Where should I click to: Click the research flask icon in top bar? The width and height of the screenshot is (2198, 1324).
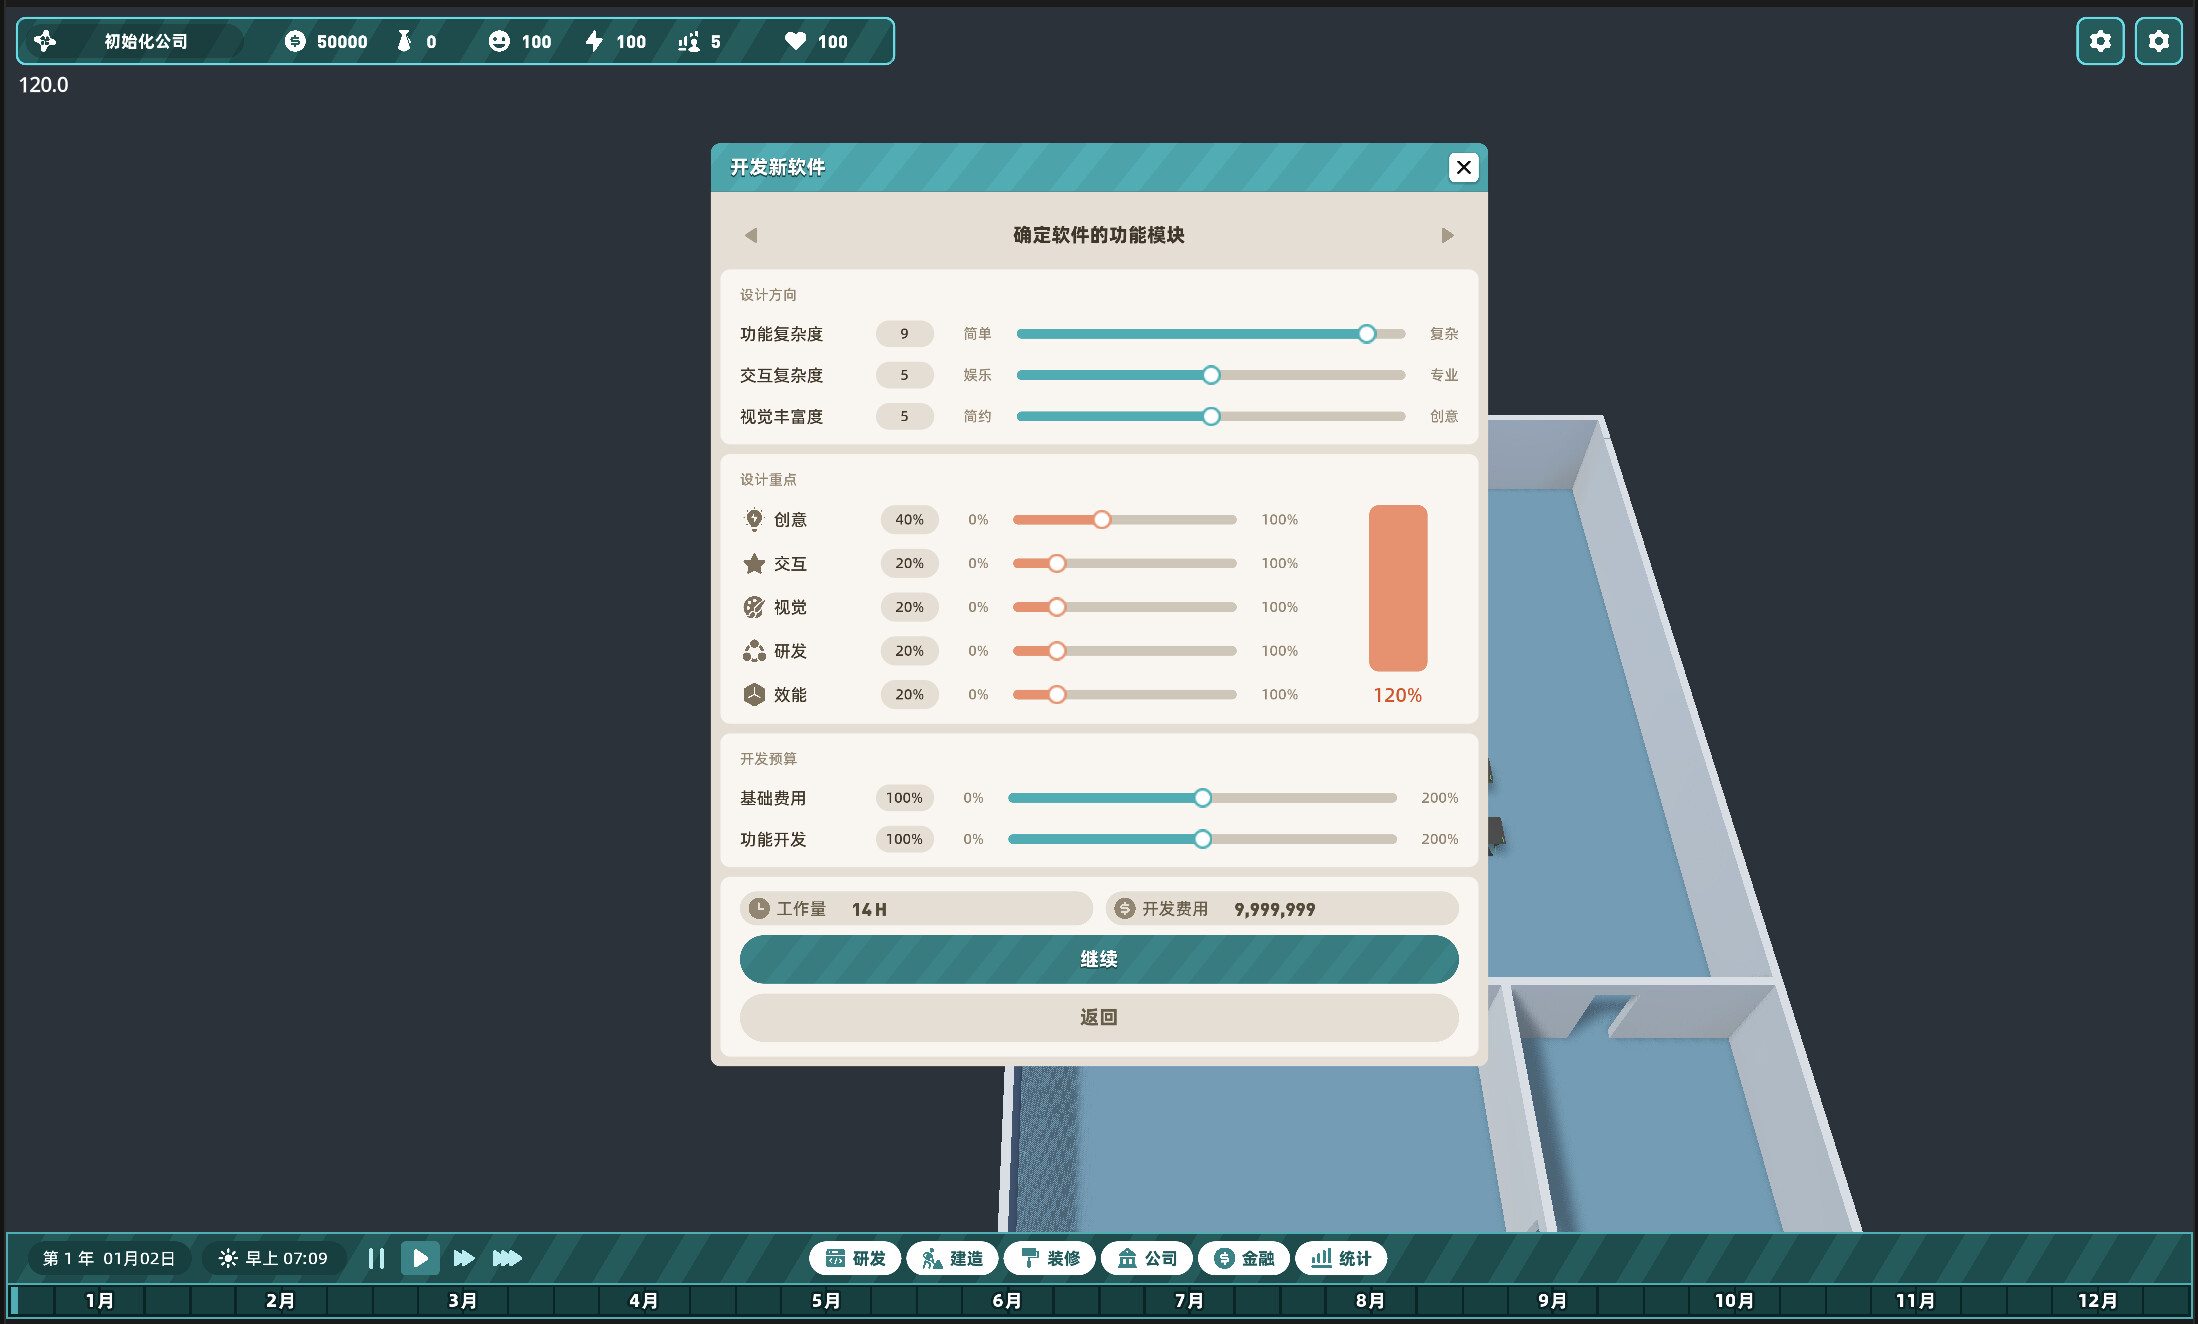pyautogui.click(x=404, y=41)
